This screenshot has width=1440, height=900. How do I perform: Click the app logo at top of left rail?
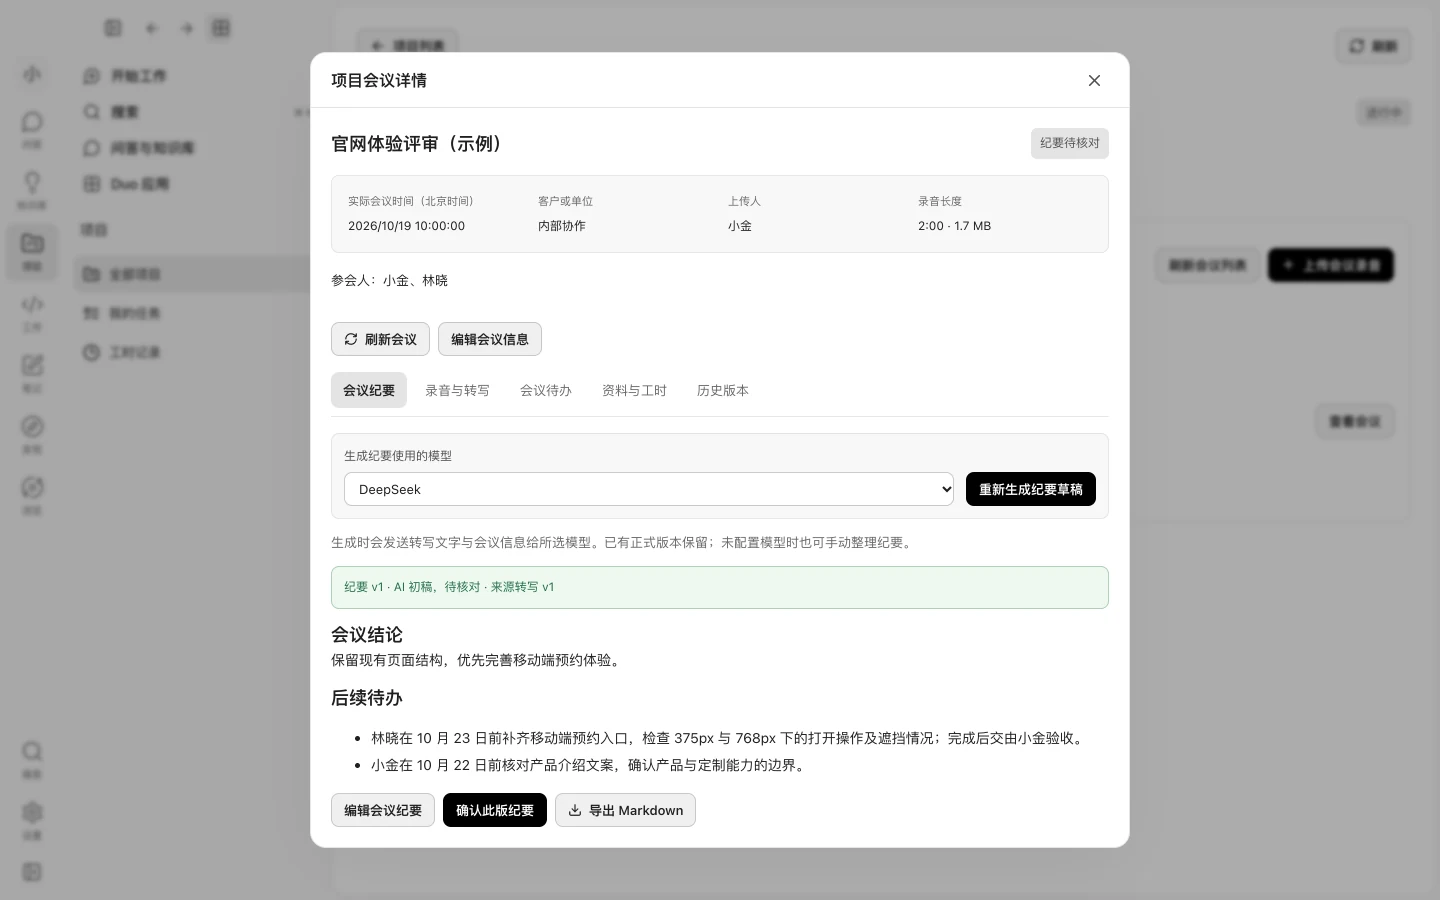pyautogui.click(x=32, y=74)
